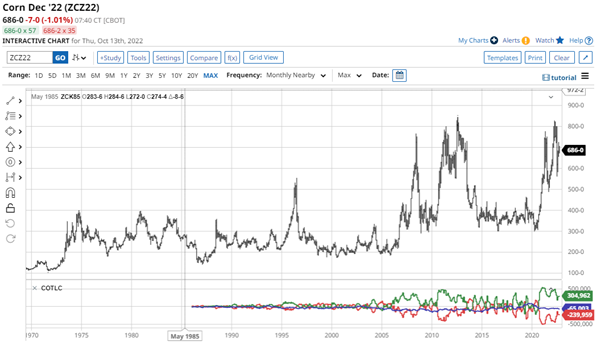Click the green 304,962 COT value label
This screenshot has height=363, width=605.
pyautogui.click(x=578, y=296)
